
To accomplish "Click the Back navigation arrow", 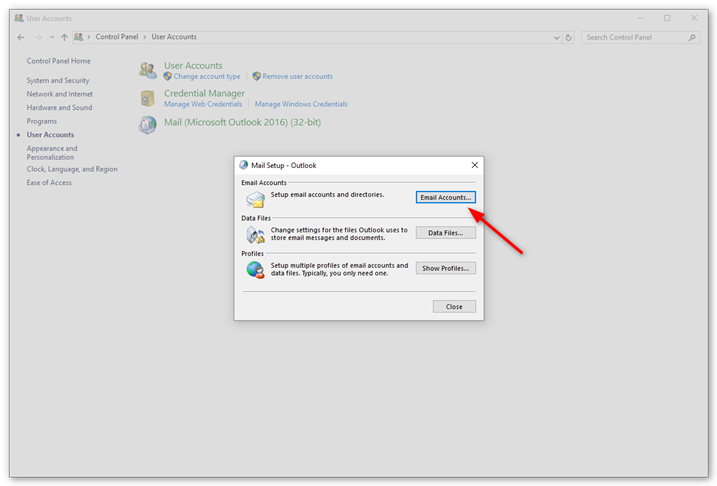I will coord(21,37).
